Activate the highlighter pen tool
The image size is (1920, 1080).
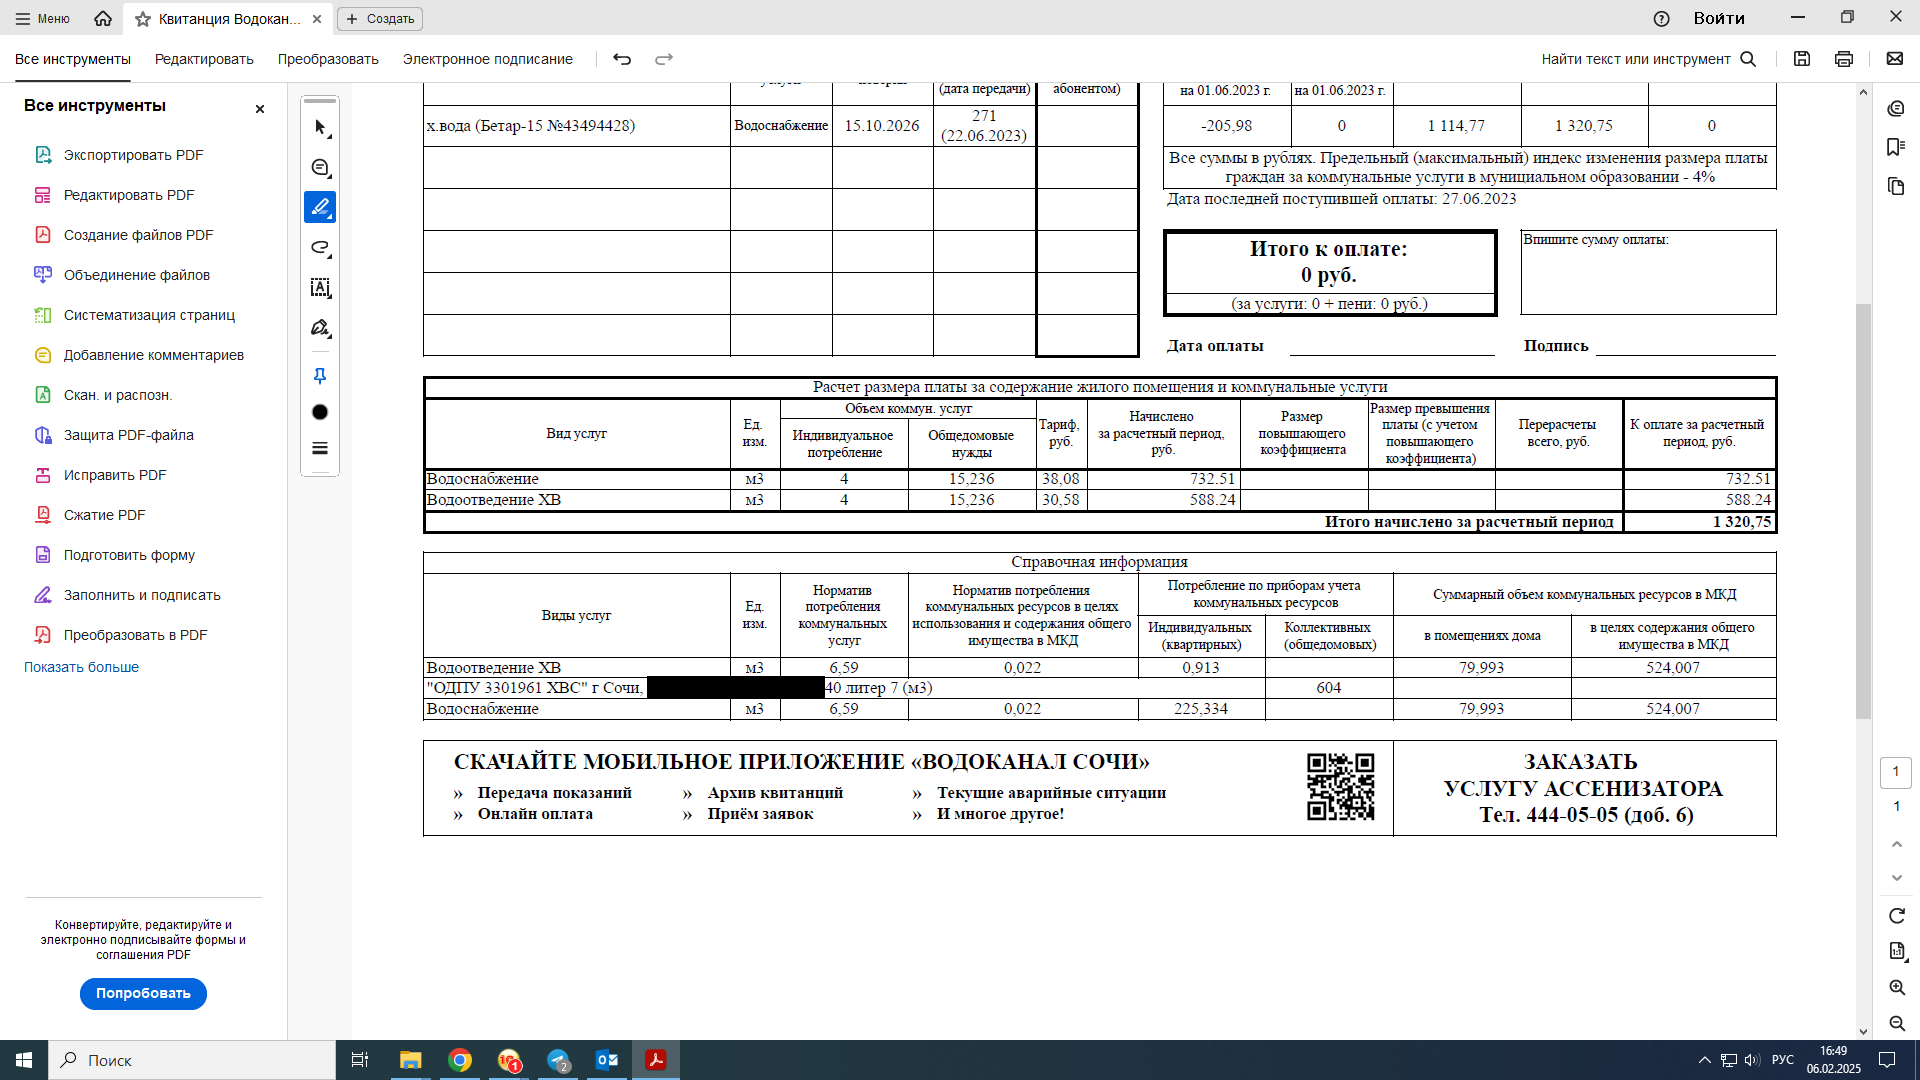(x=320, y=207)
